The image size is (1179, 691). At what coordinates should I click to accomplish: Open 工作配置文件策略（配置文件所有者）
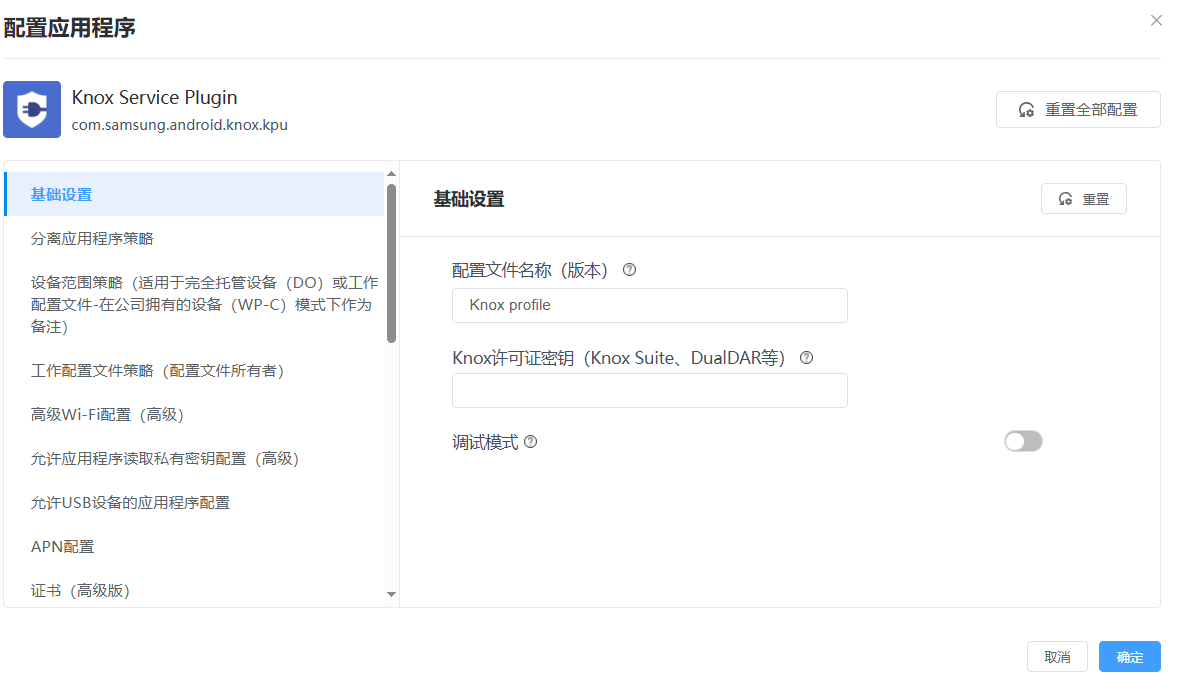(x=194, y=371)
